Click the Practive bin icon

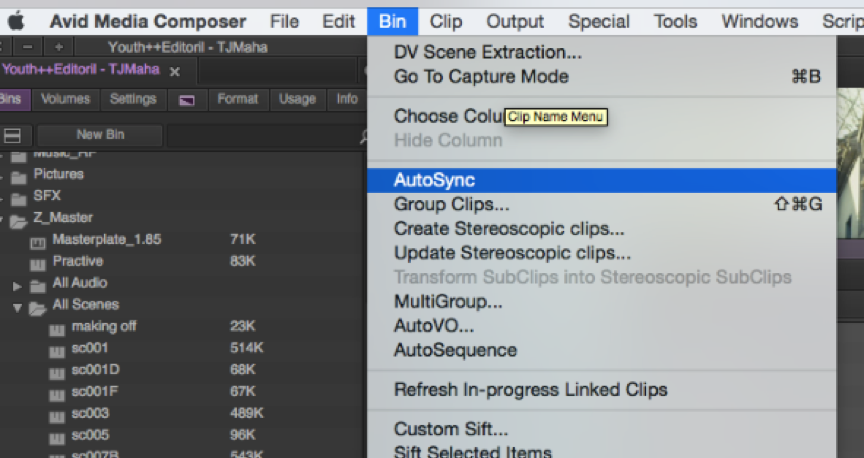coord(38,262)
